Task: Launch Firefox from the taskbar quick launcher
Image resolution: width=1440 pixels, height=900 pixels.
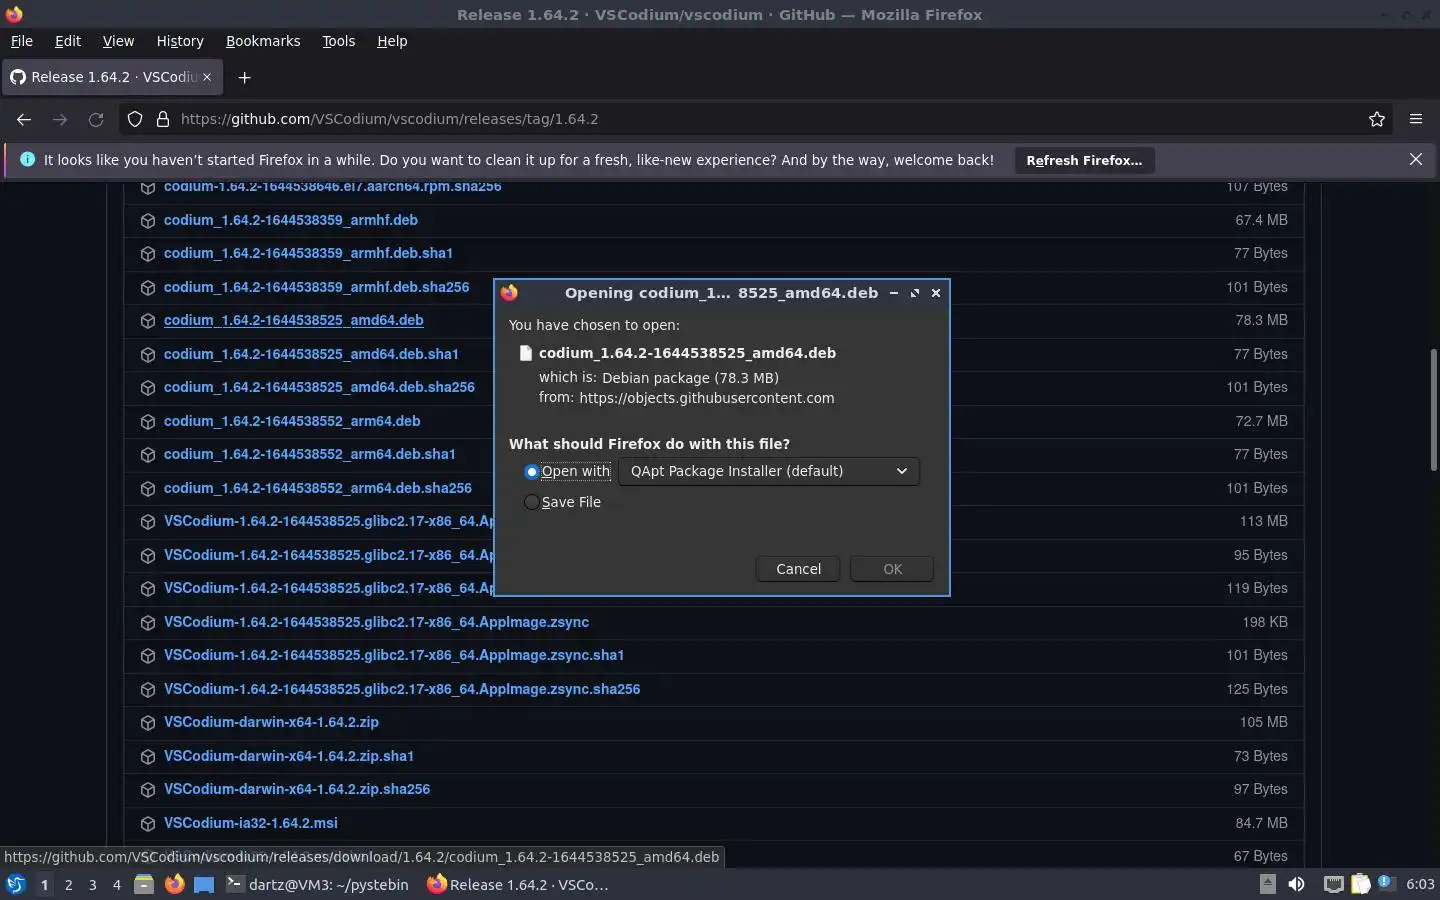Action: point(174,884)
